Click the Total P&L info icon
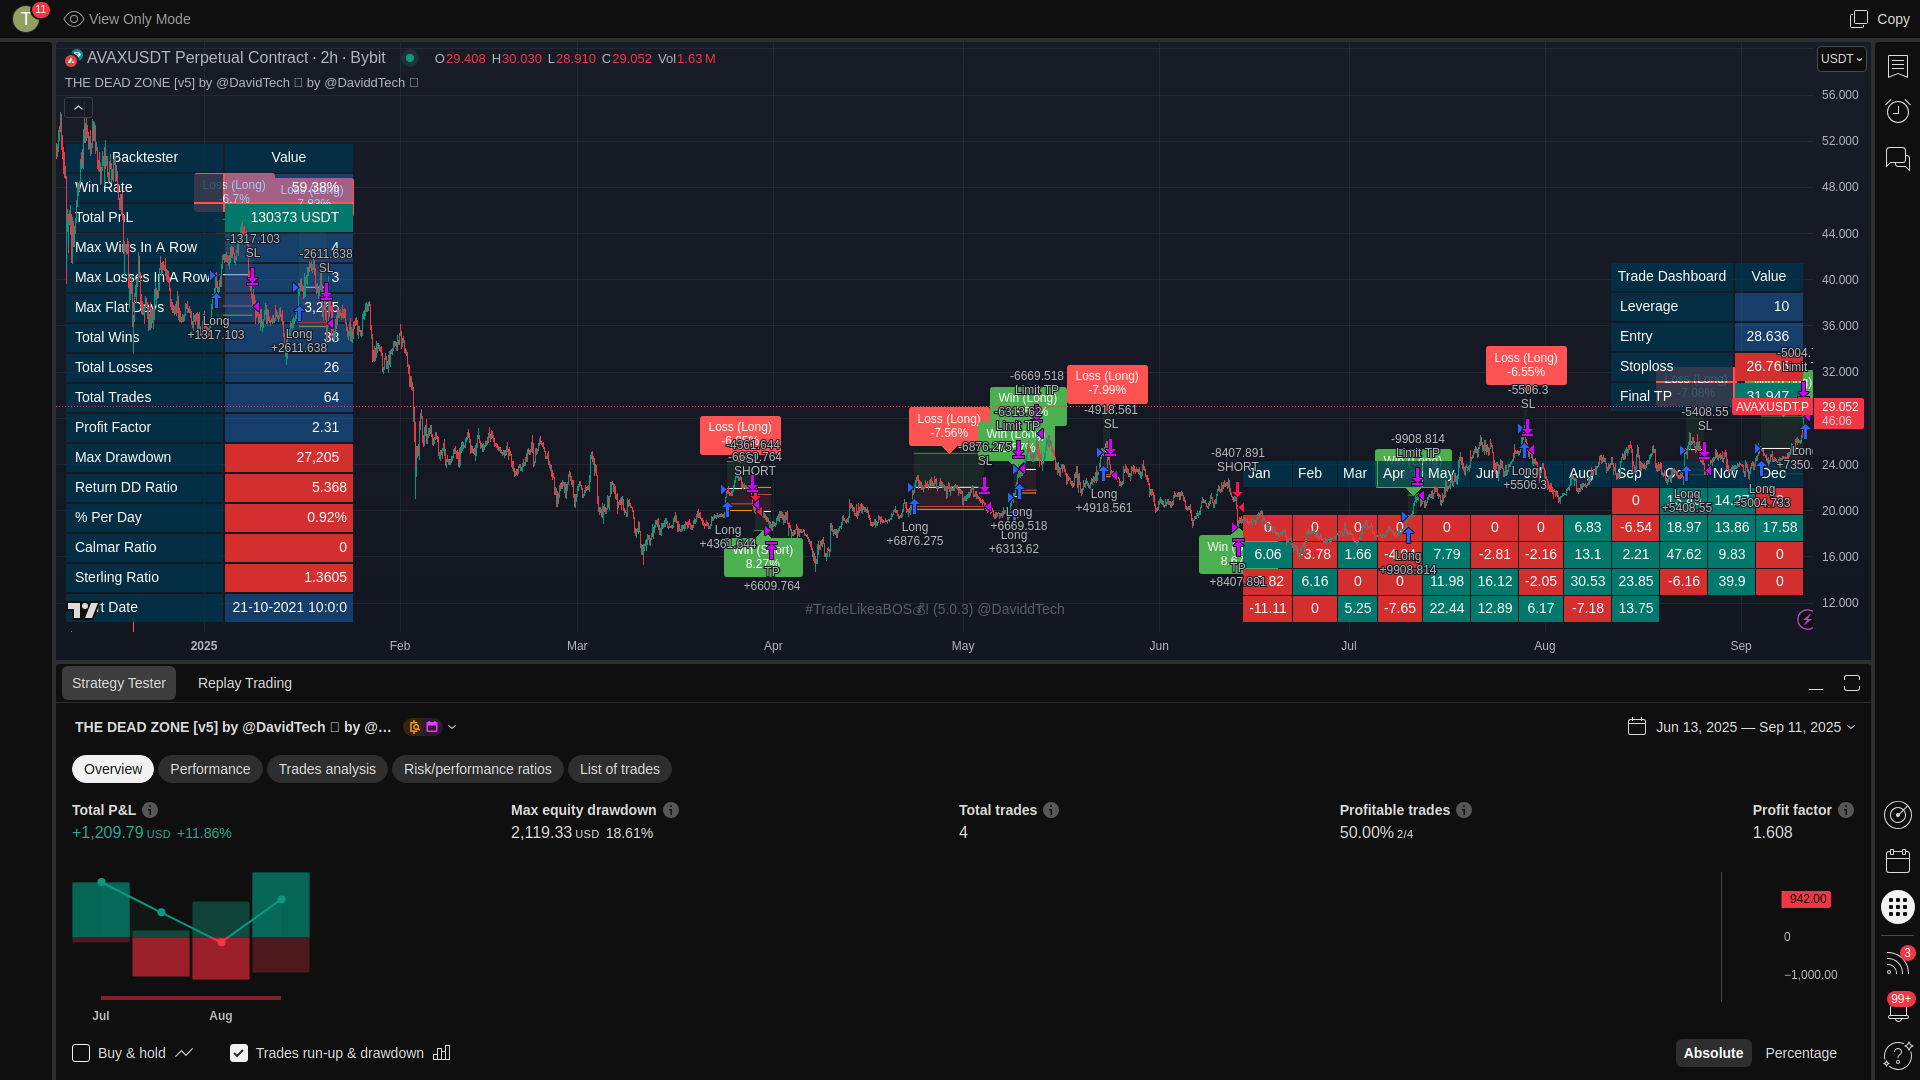Image resolution: width=1920 pixels, height=1080 pixels. tap(150, 810)
